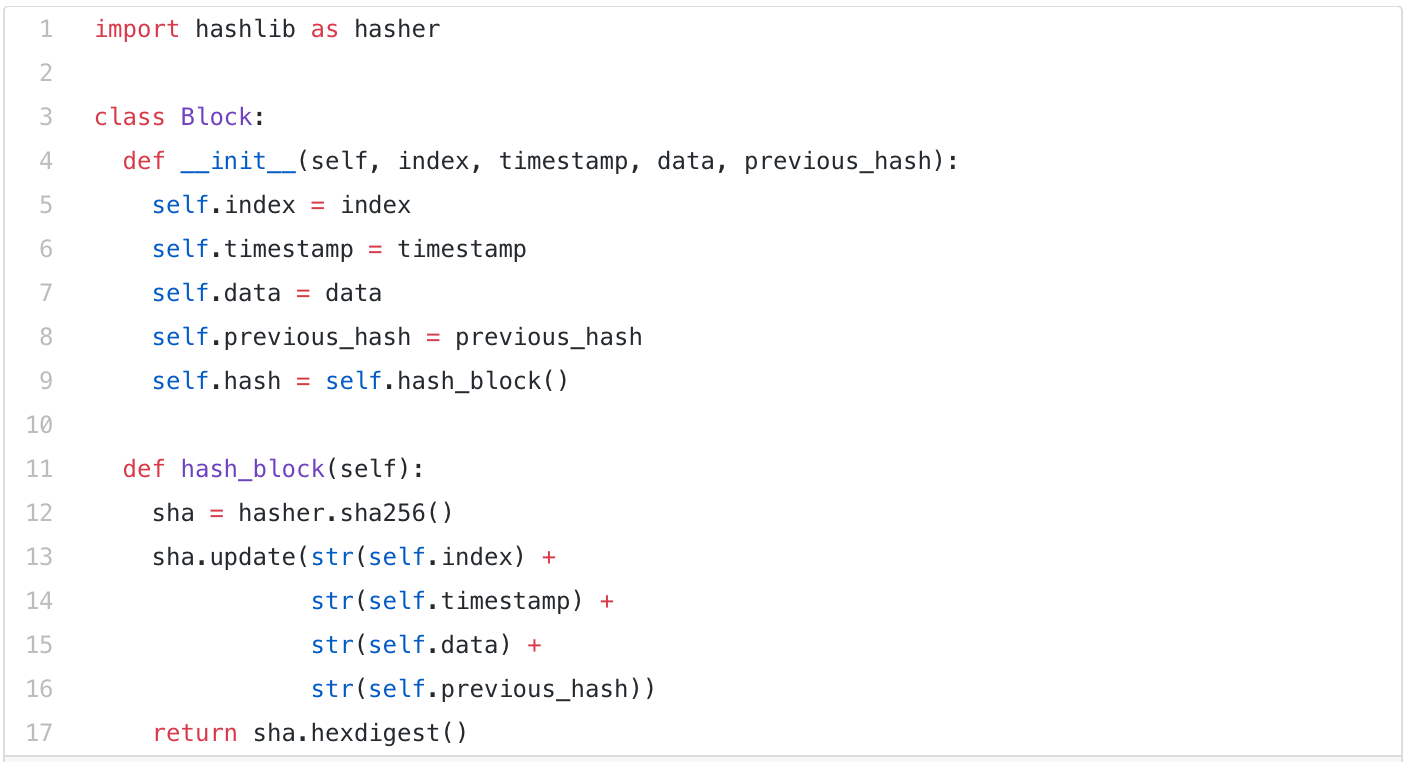Click line number 4 in the gutter
The width and height of the screenshot is (1406, 762).
click(46, 161)
